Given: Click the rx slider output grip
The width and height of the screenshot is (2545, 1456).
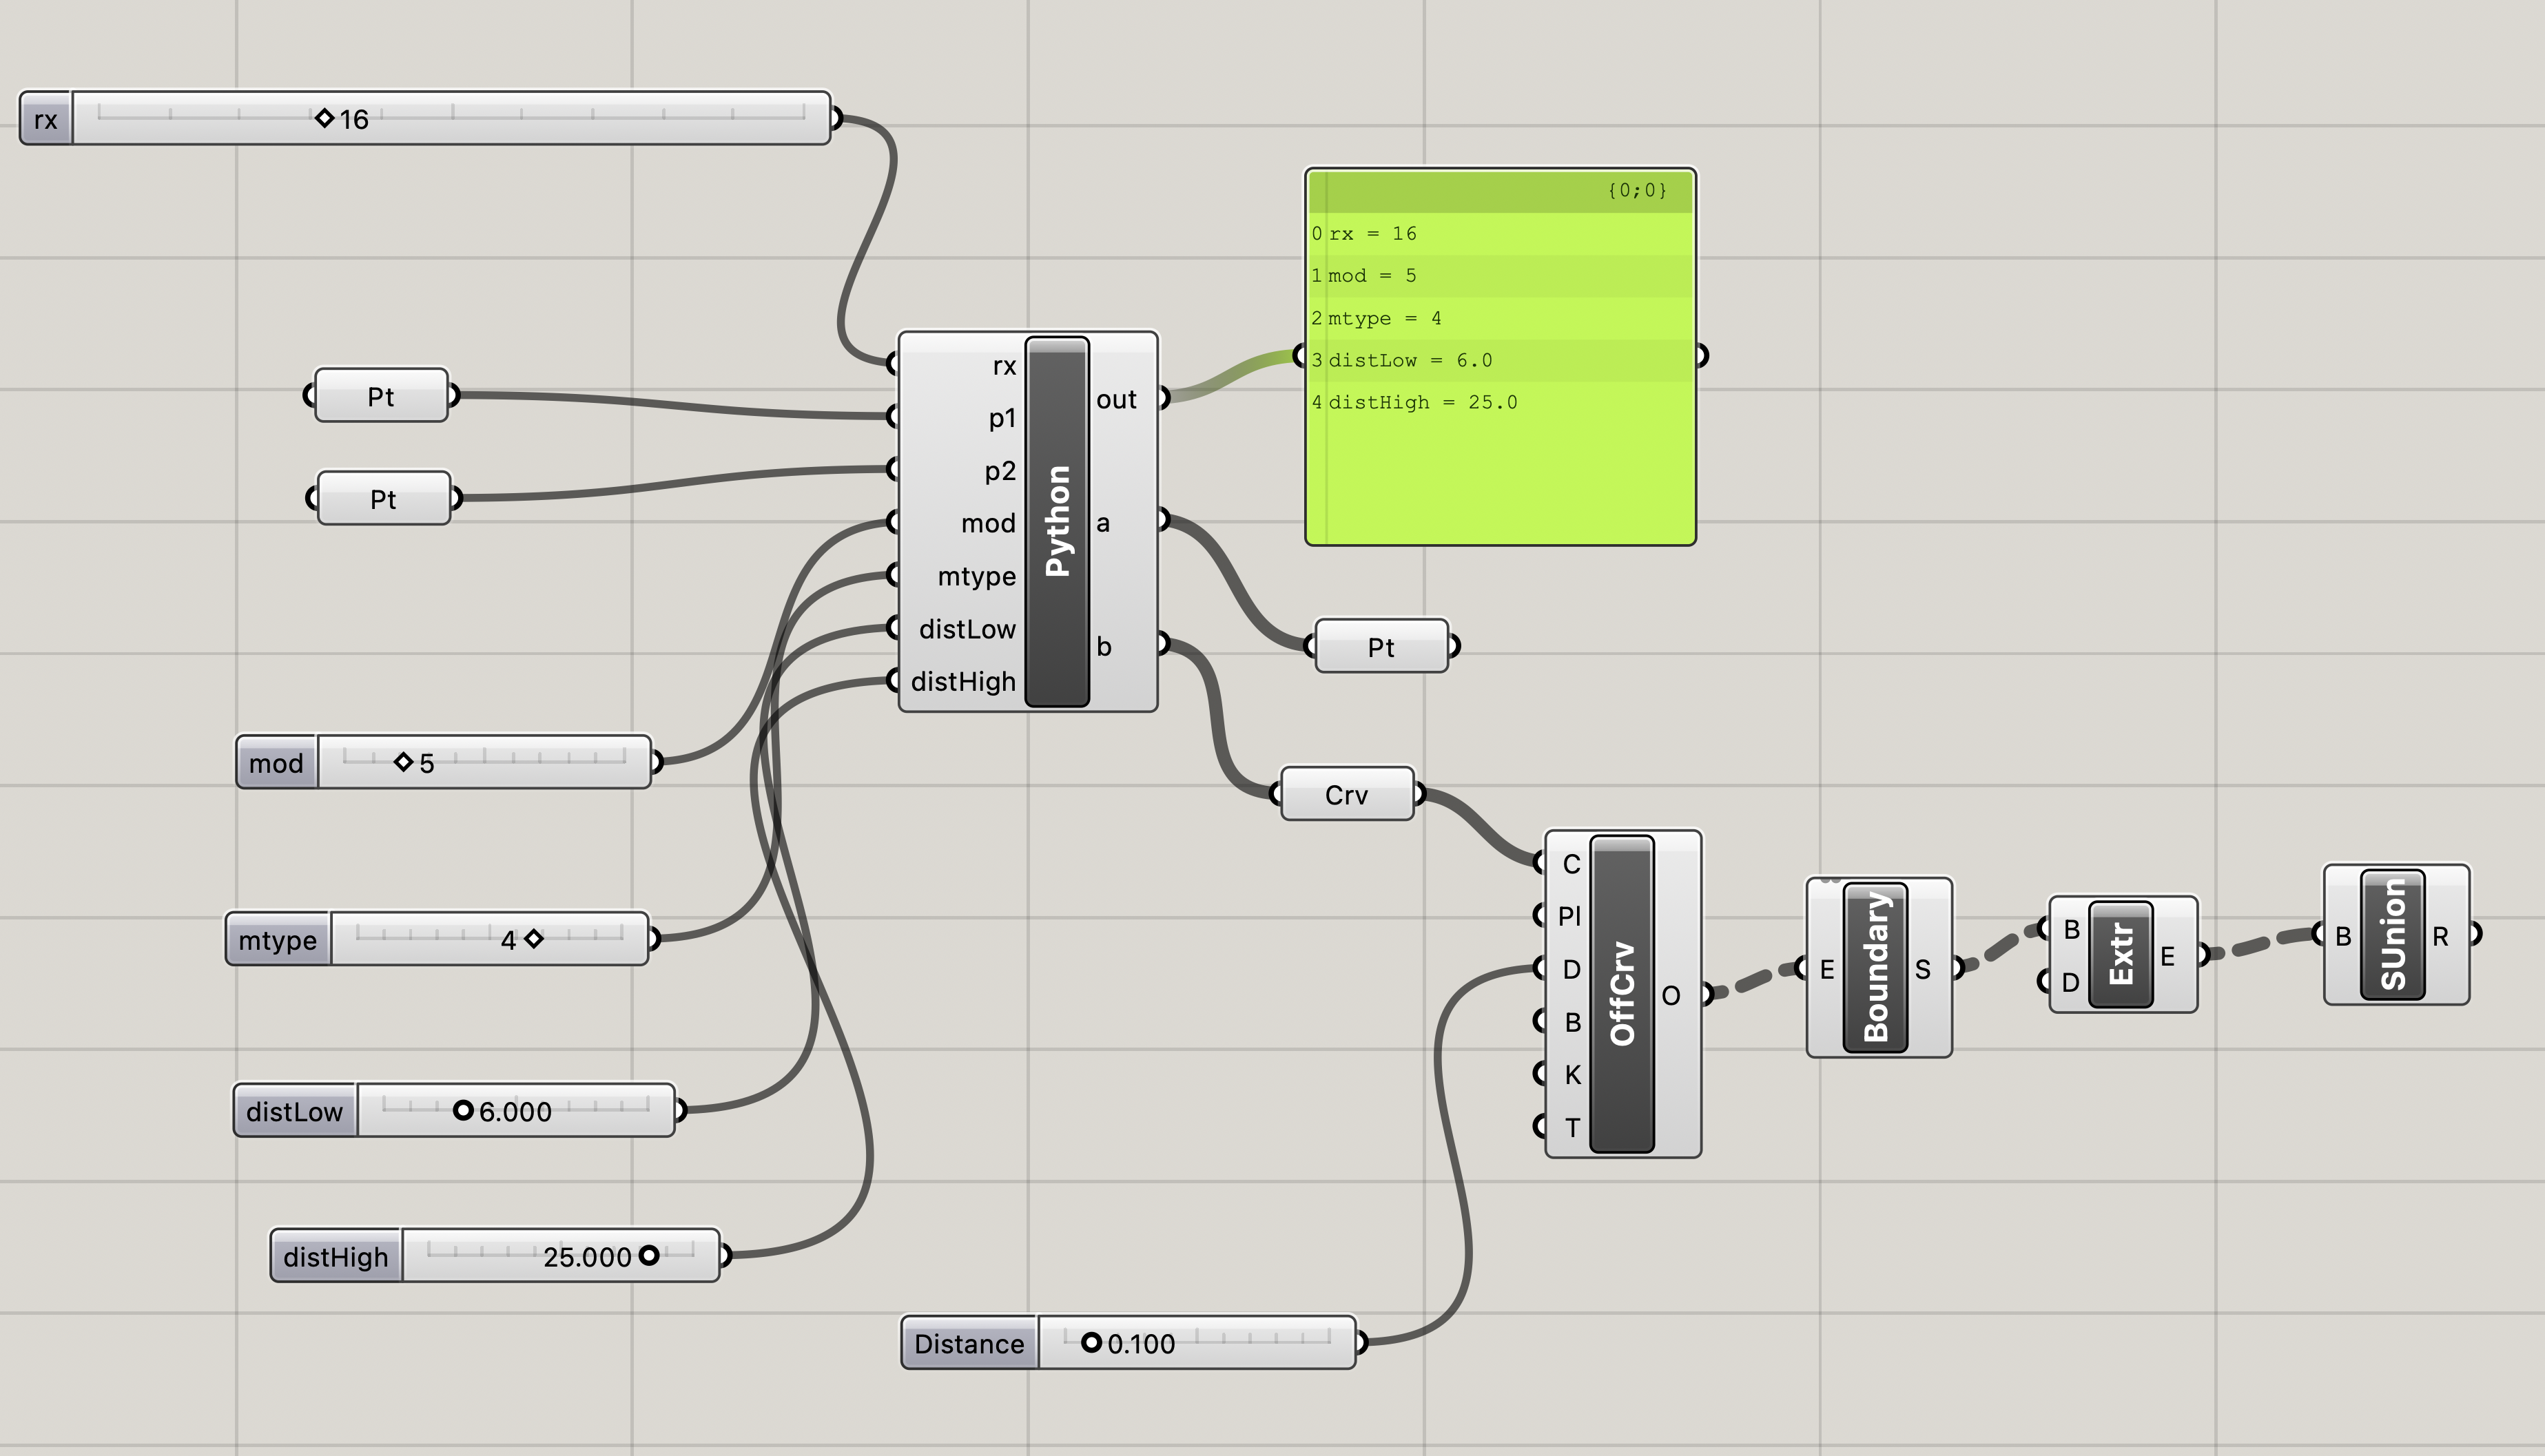Looking at the screenshot, I should pos(838,118).
